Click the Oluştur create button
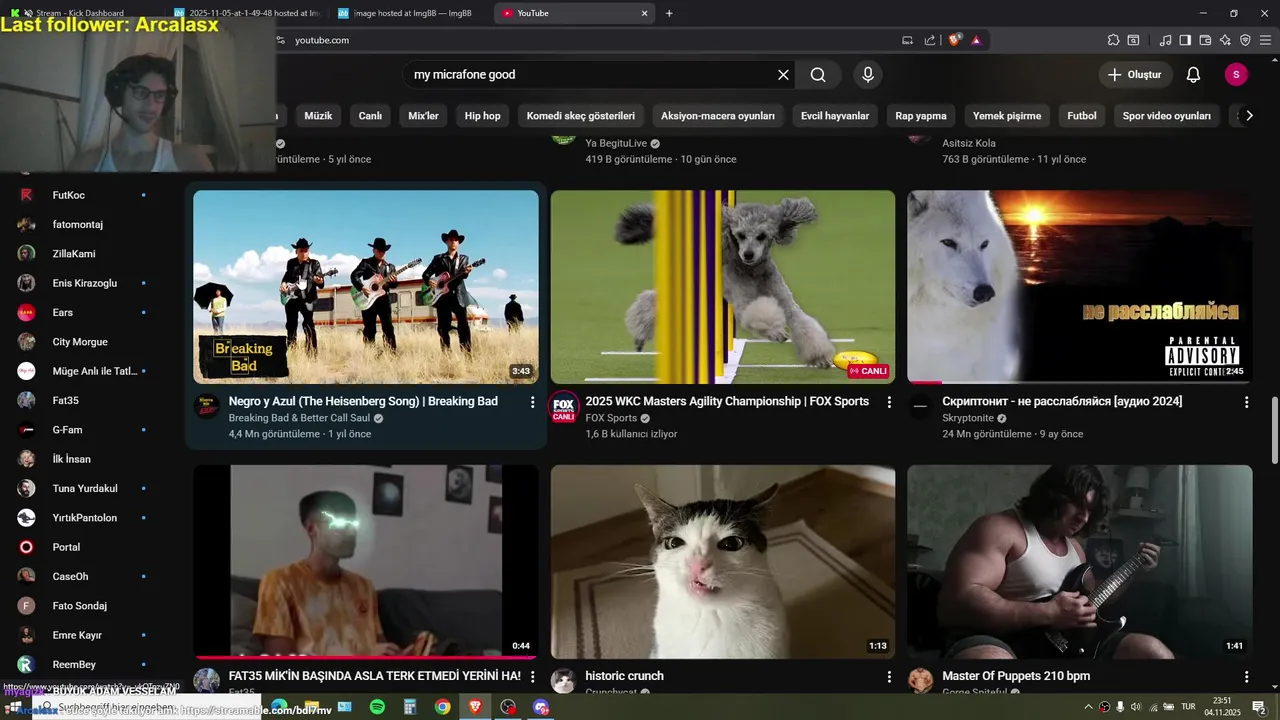Screen dimensions: 1280x720 (1135, 75)
